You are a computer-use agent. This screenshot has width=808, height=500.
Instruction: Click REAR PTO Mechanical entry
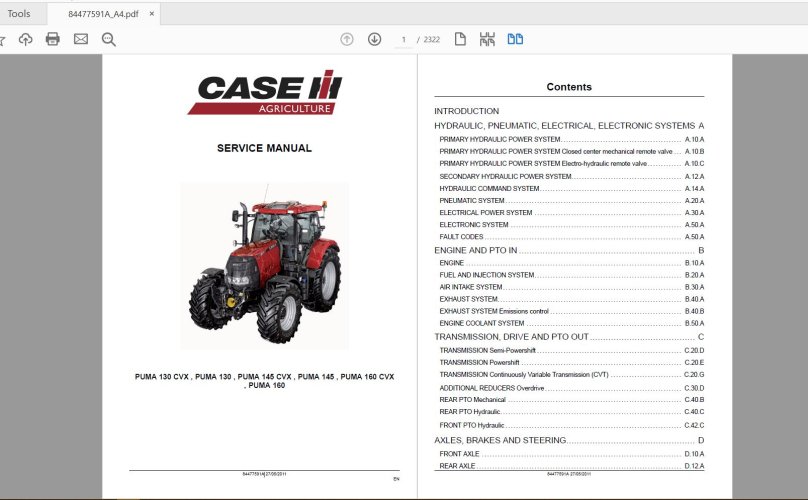[x=571, y=400]
